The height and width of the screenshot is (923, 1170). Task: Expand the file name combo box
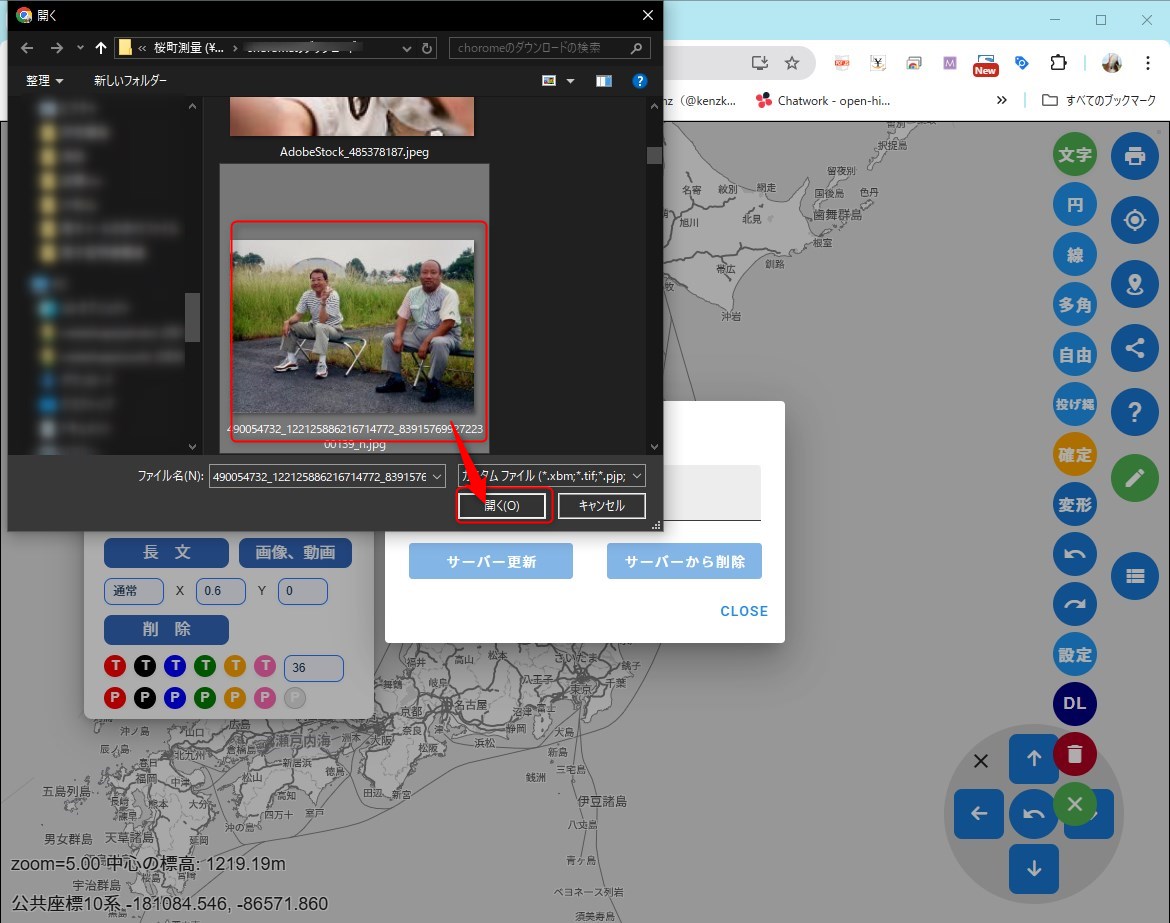tap(436, 477)
